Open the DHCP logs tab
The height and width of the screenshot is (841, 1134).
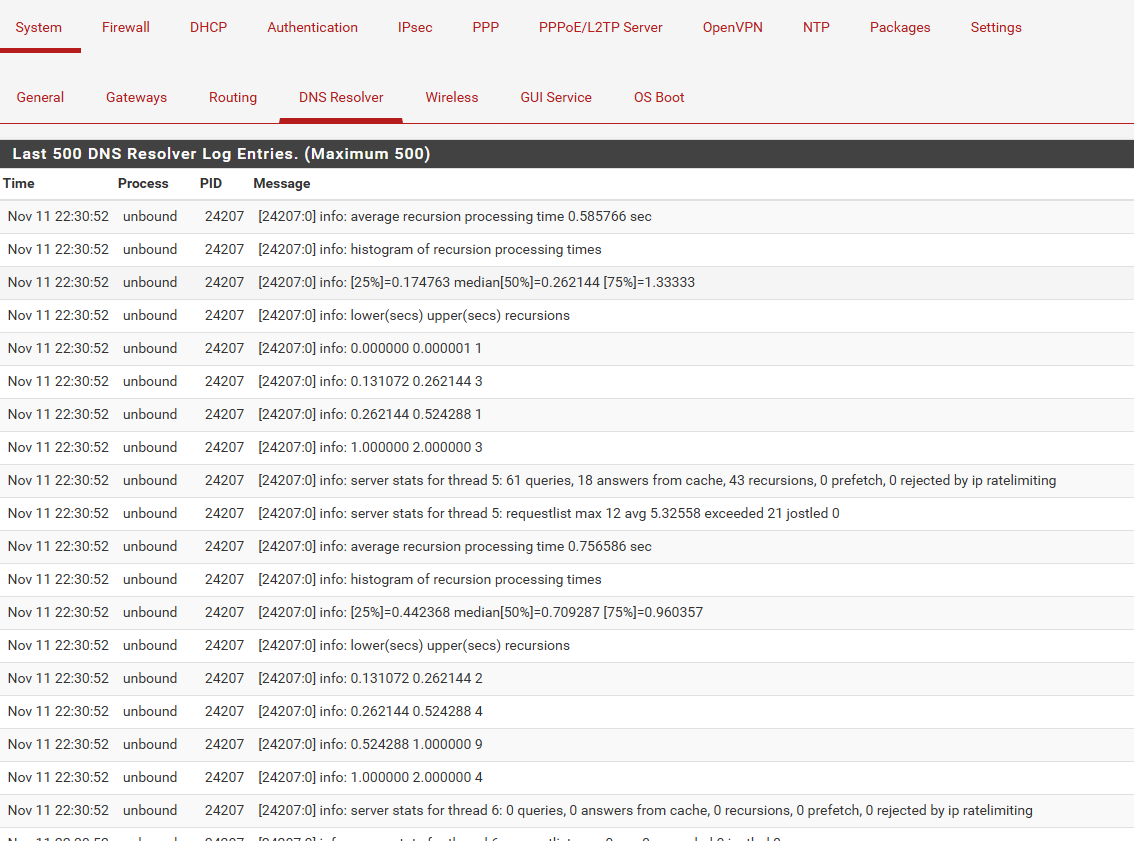click(208, 27)
